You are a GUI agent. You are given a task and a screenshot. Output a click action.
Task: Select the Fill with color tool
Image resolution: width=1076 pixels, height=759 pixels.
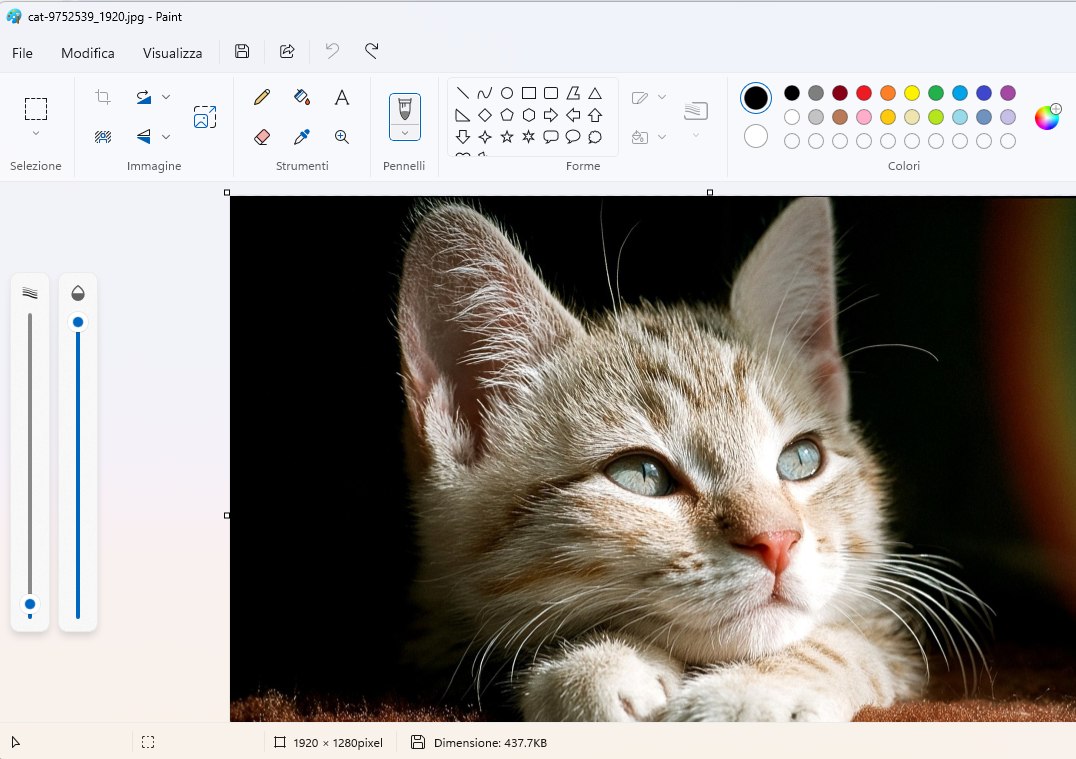(x=301, y=97)
